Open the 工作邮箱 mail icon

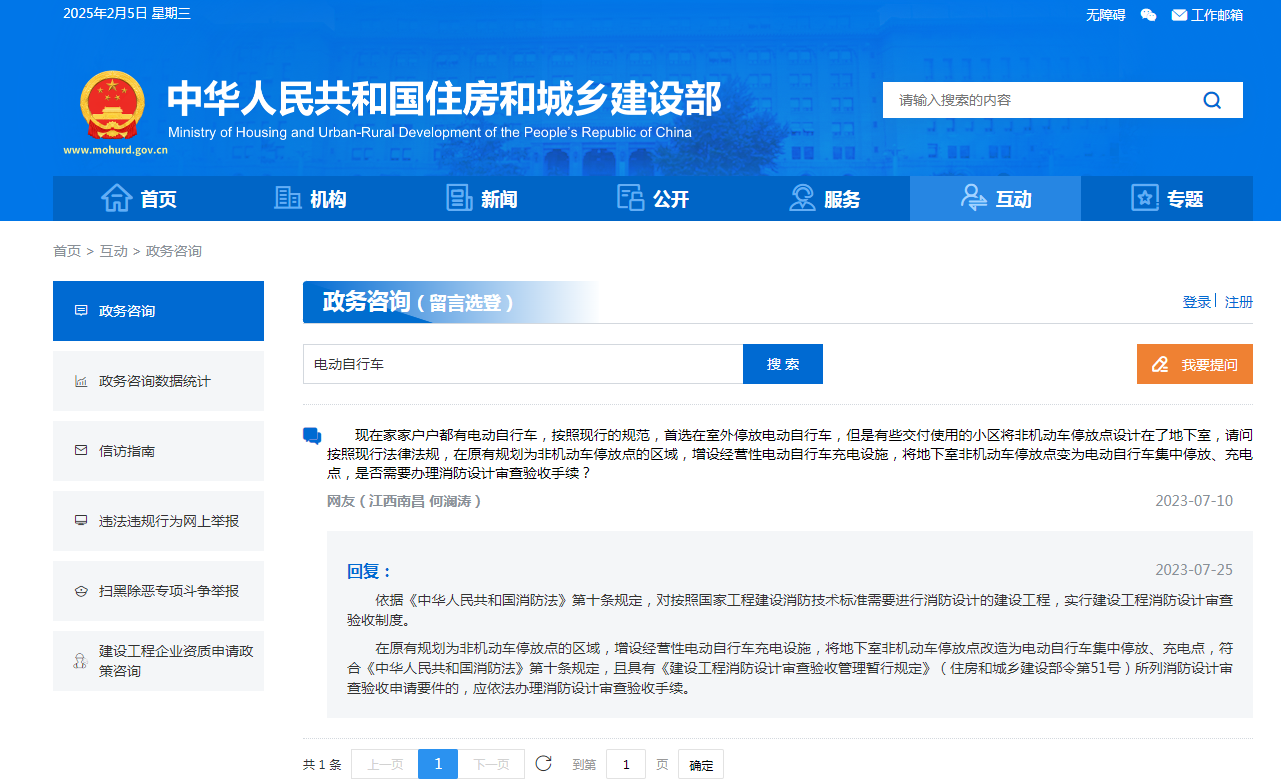[x=1179, y=15]
